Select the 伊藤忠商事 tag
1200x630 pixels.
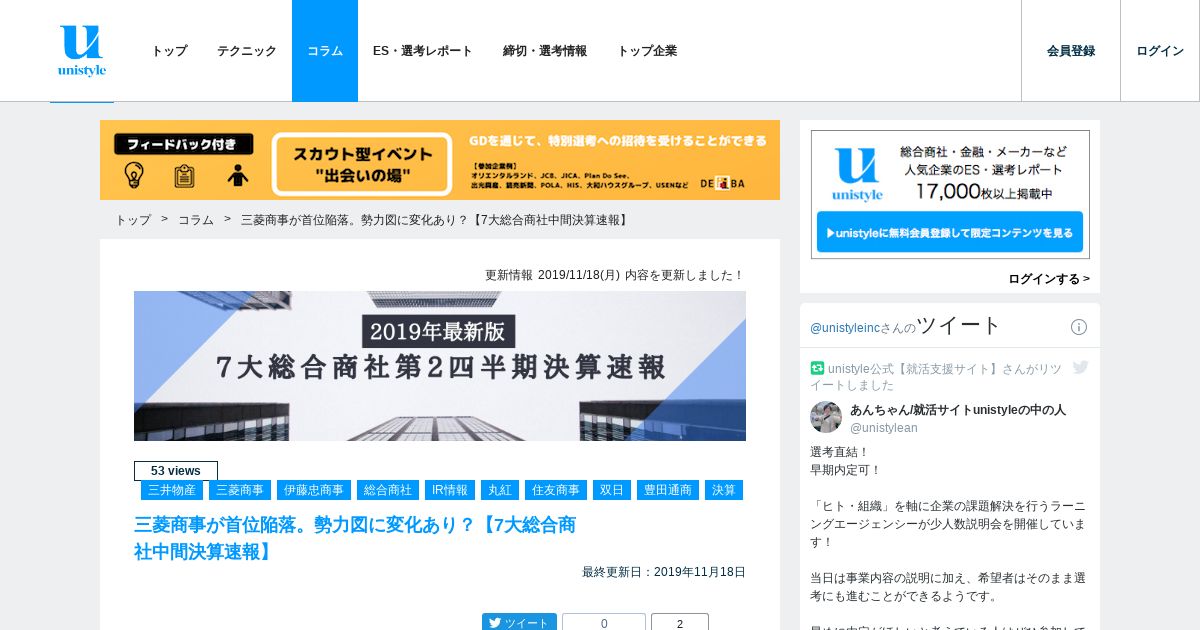pyautogui.click(x=314, y=490)
